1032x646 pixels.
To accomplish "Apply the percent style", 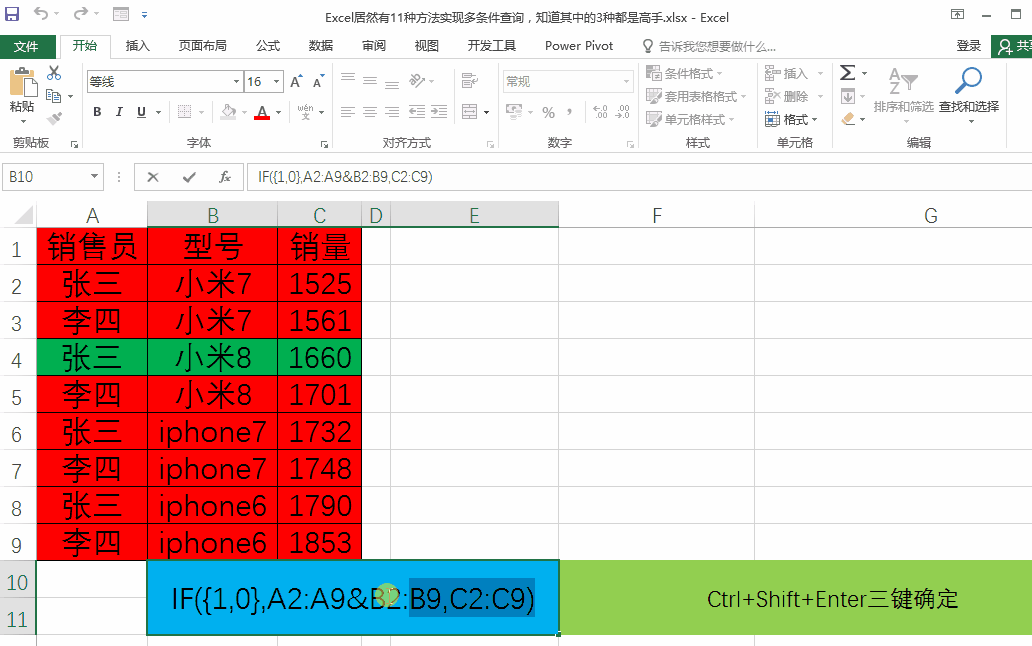I will tap(548, 112).
